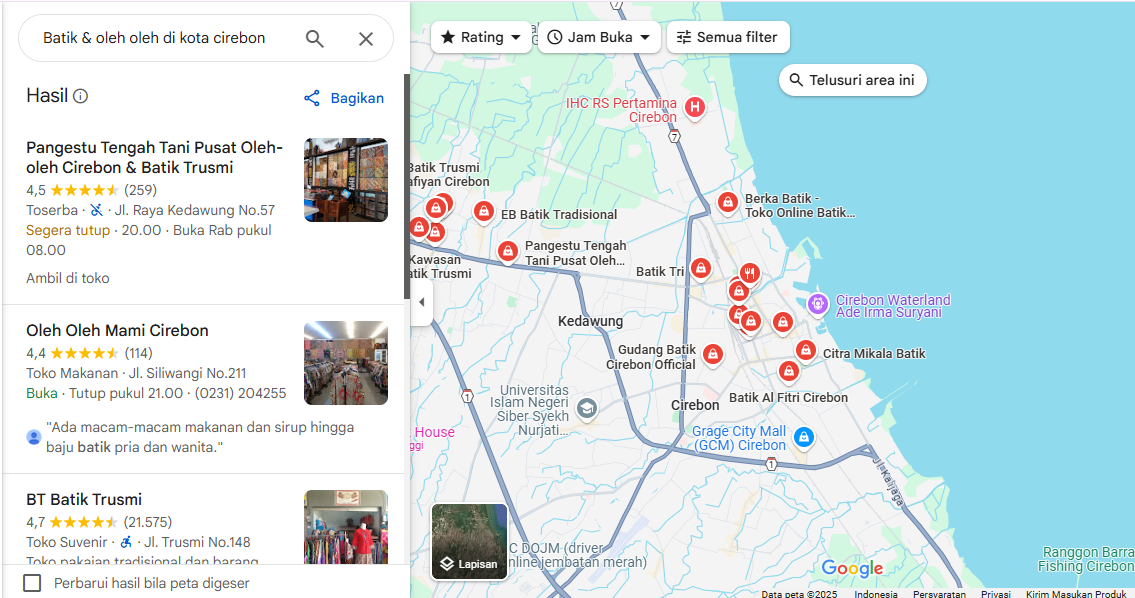Open Oleh Oleh Mami Cirebon photo
Image resolution: width=1135 pixels, height=598 pixels.
point(346,363)
